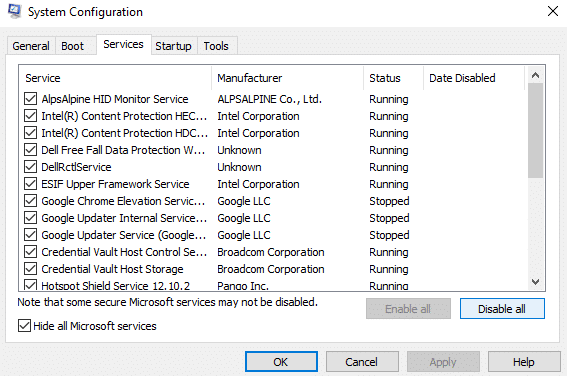
Task: Uncheck ESIF Upper Framework Service
Action: (x=30, y=184)
